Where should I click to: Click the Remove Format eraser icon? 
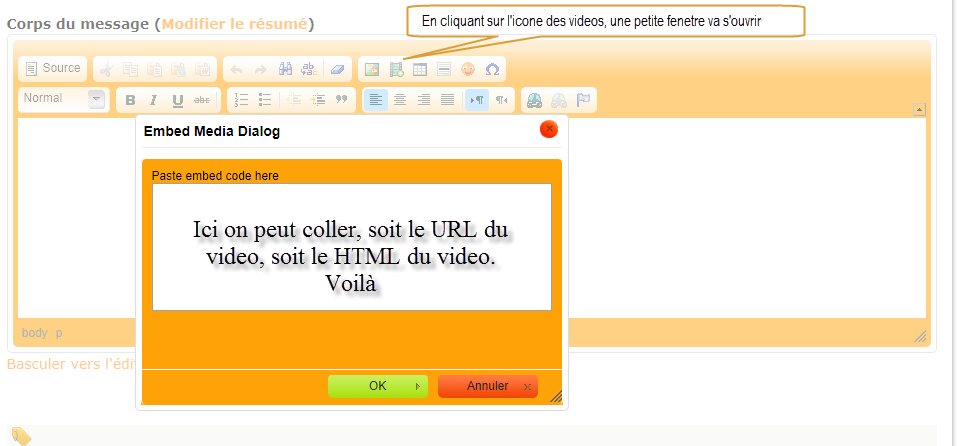click(338, 69)
